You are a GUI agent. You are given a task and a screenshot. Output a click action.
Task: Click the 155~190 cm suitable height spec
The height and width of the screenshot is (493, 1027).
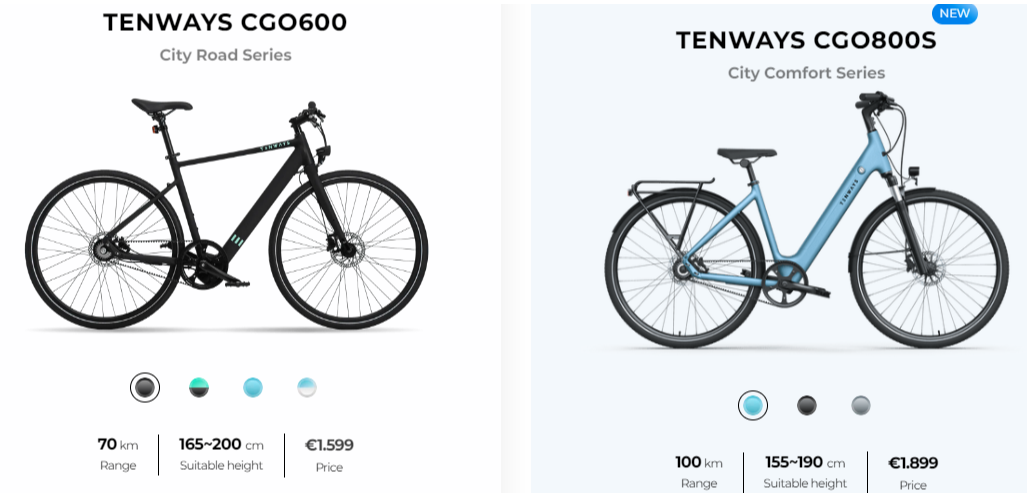click(x=805, y=463)
